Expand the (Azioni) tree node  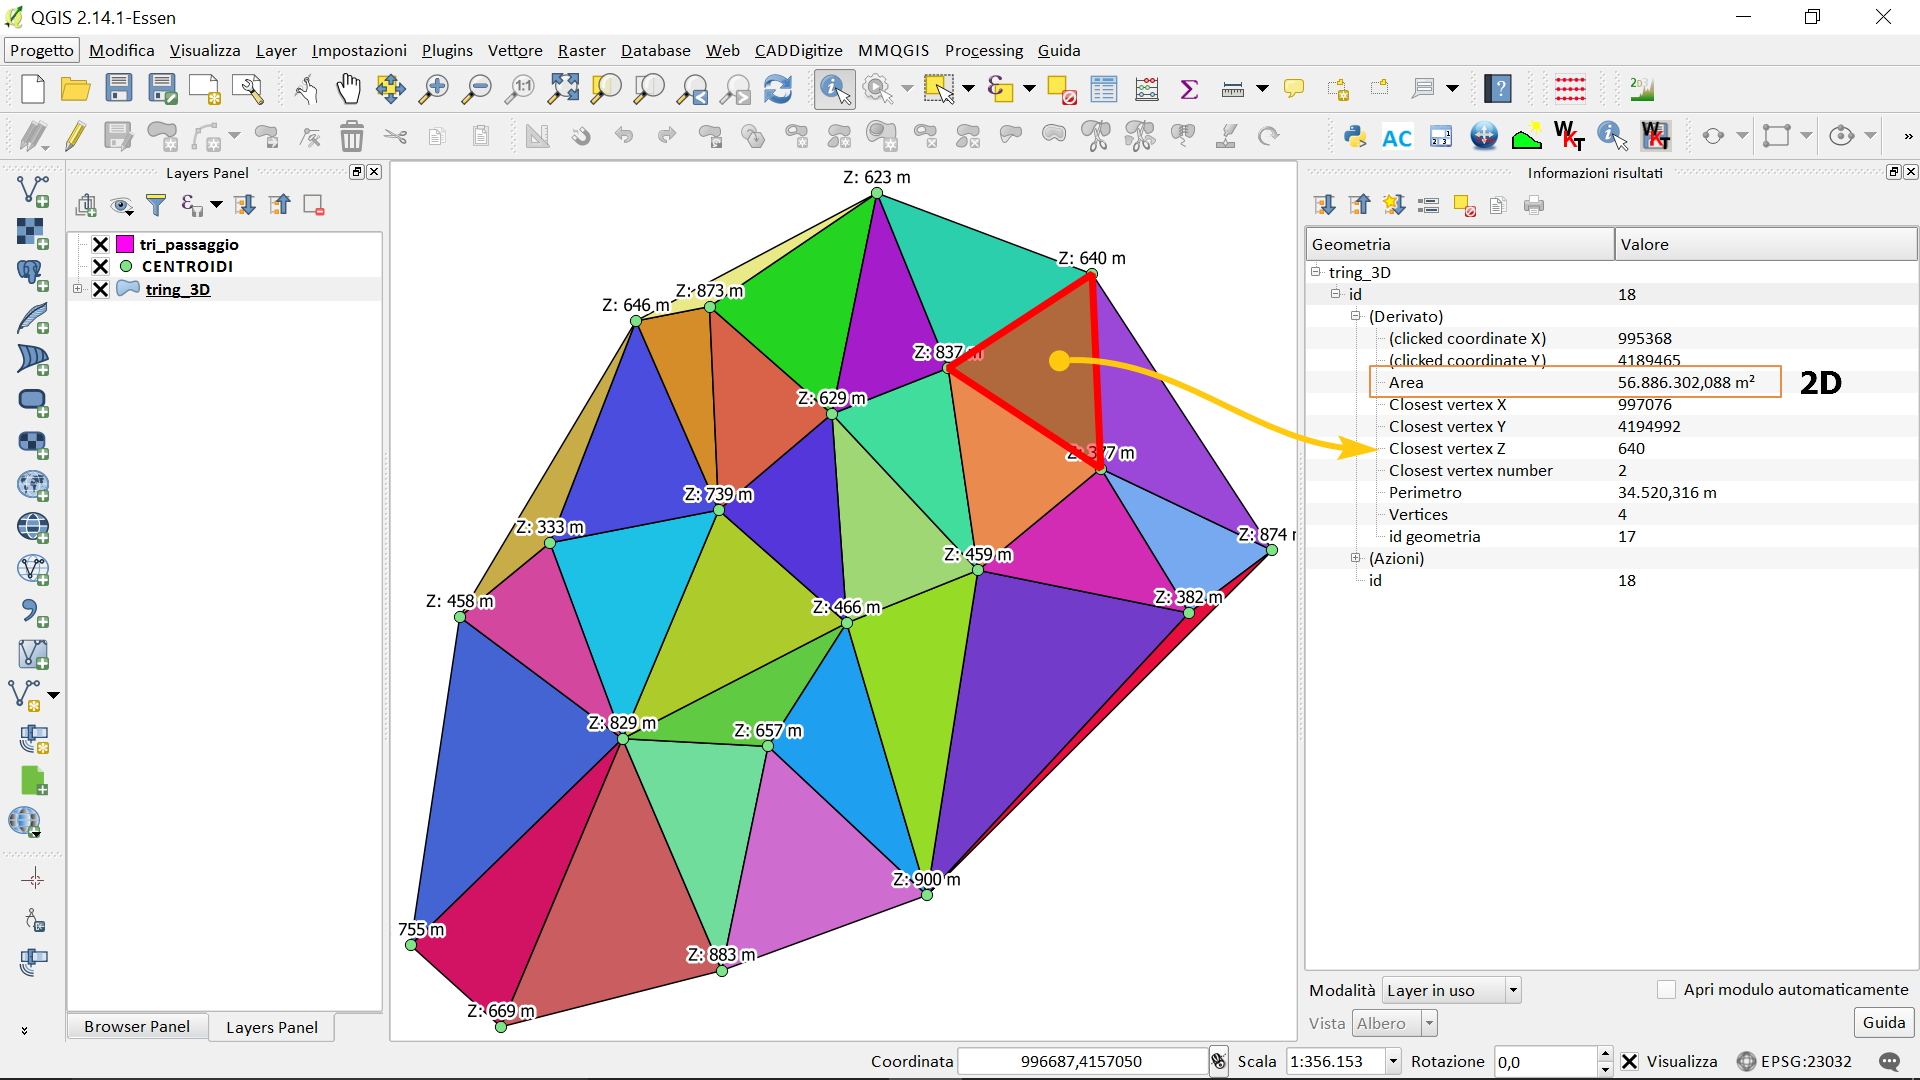(1356, 558)
